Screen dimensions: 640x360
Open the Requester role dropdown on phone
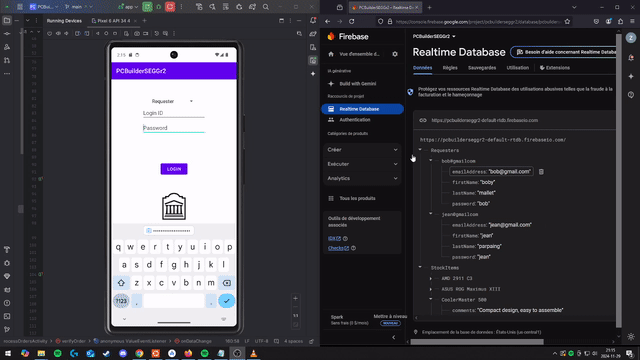(x=172, y=101)
